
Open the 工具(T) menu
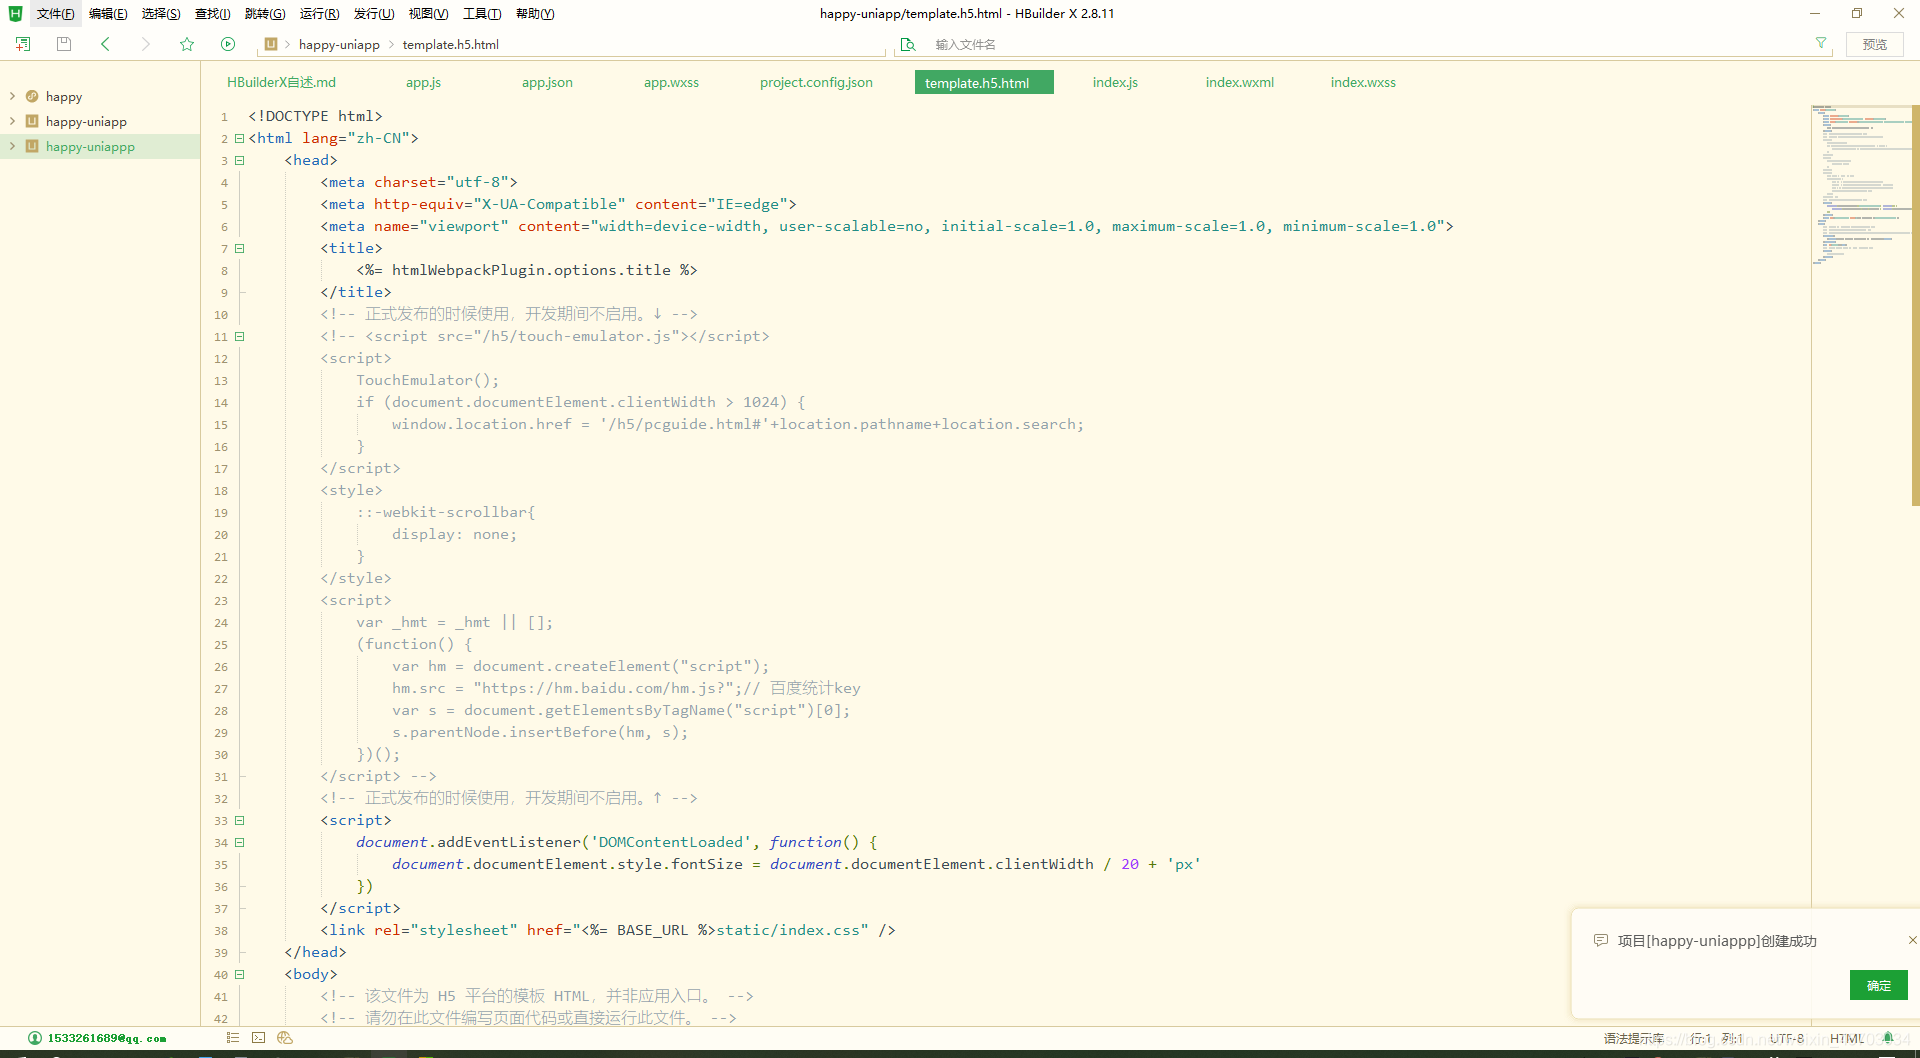pos(482,13)
